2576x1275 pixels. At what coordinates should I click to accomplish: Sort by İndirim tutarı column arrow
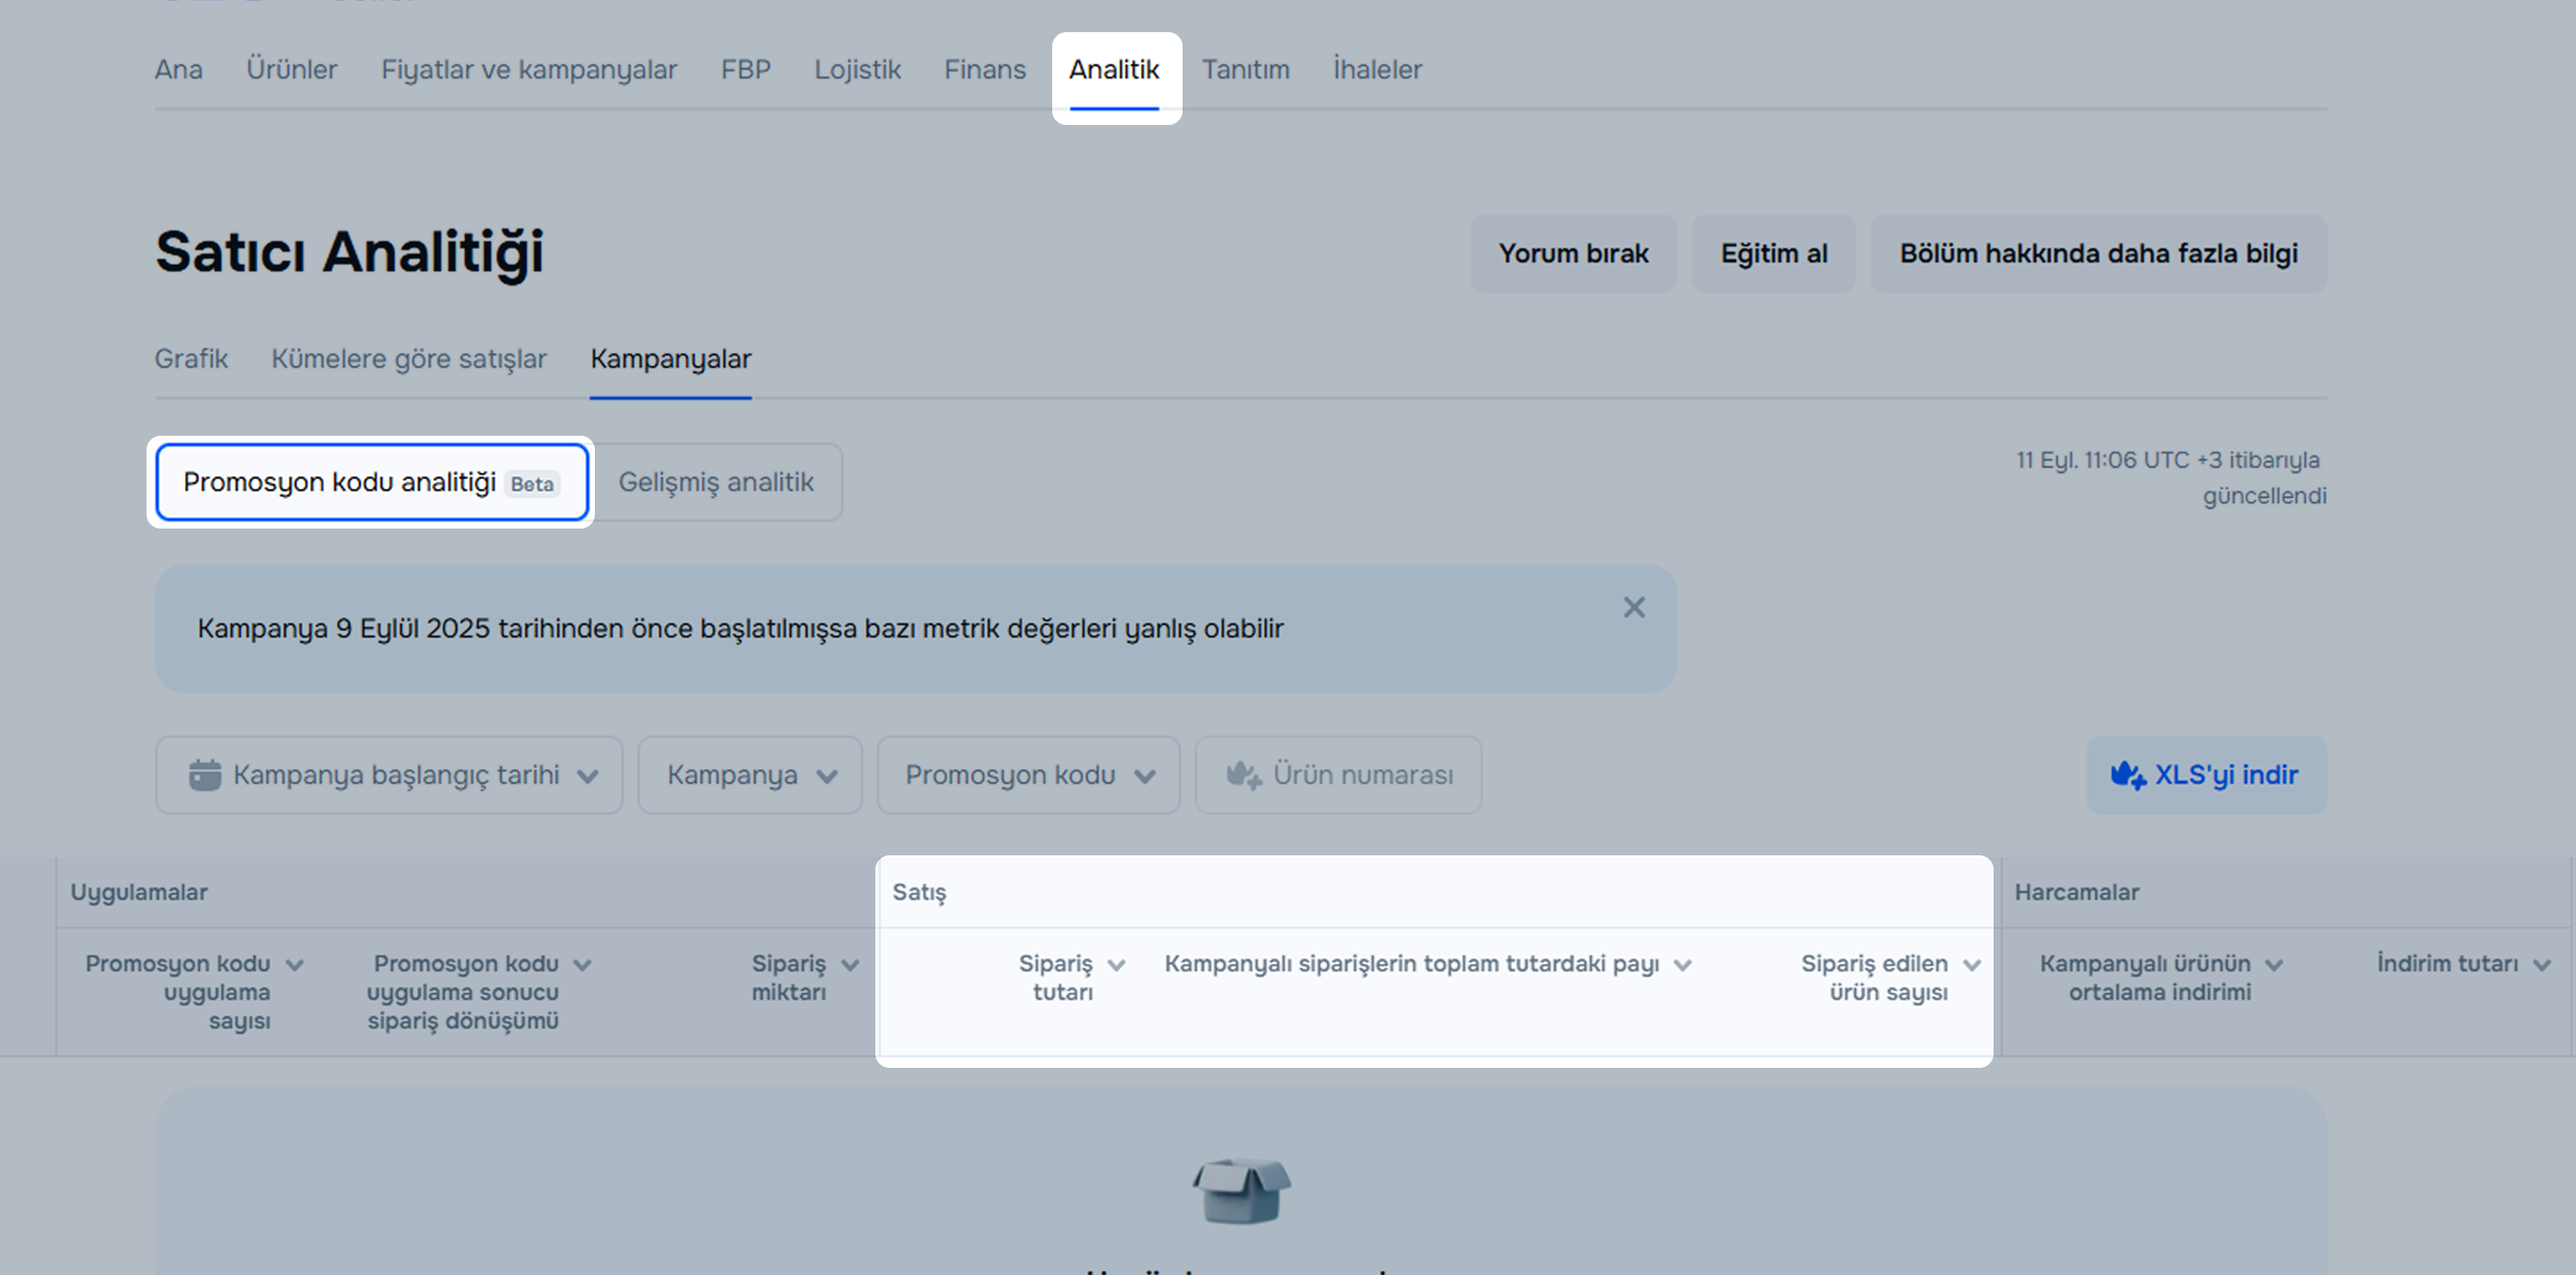(2541, 965)
